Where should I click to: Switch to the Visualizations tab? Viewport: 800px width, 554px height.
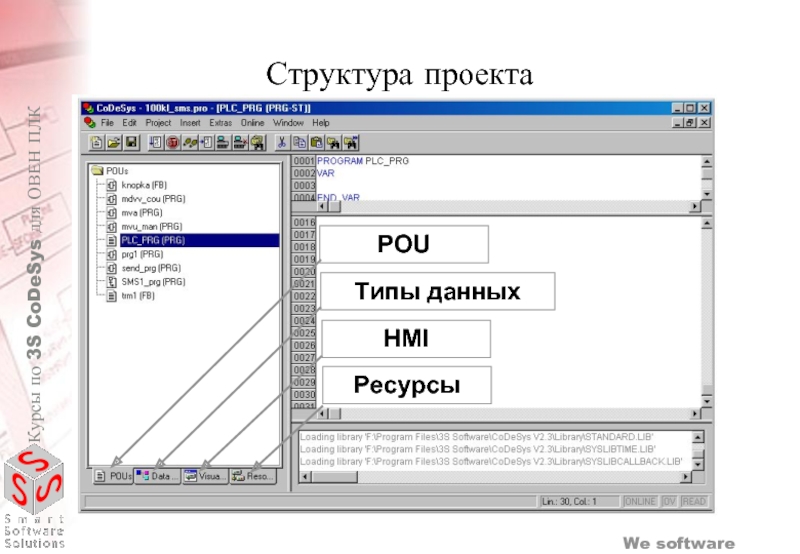point(206,476)
